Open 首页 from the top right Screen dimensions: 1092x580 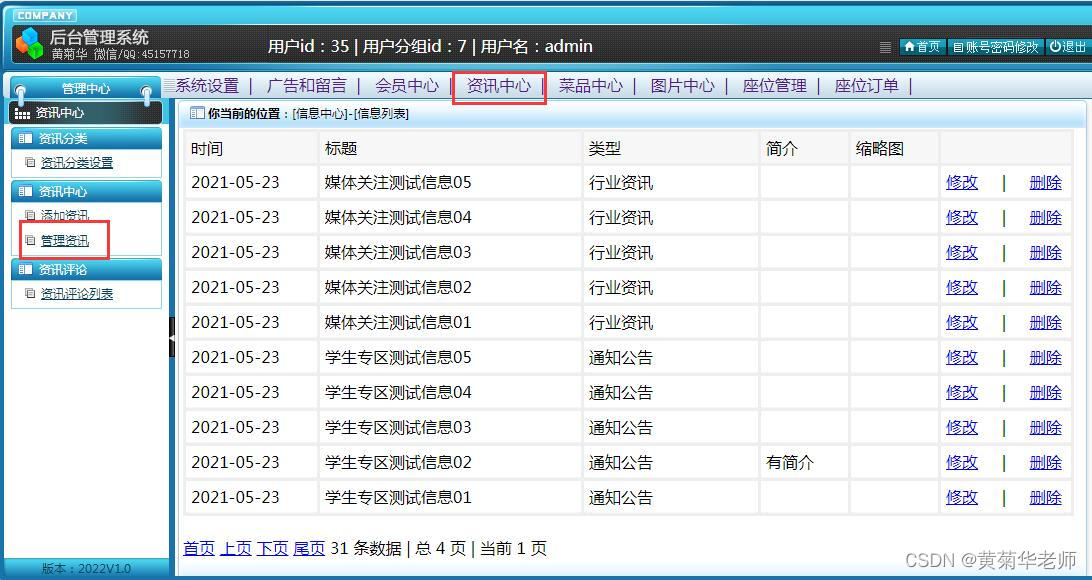point(922,47)
